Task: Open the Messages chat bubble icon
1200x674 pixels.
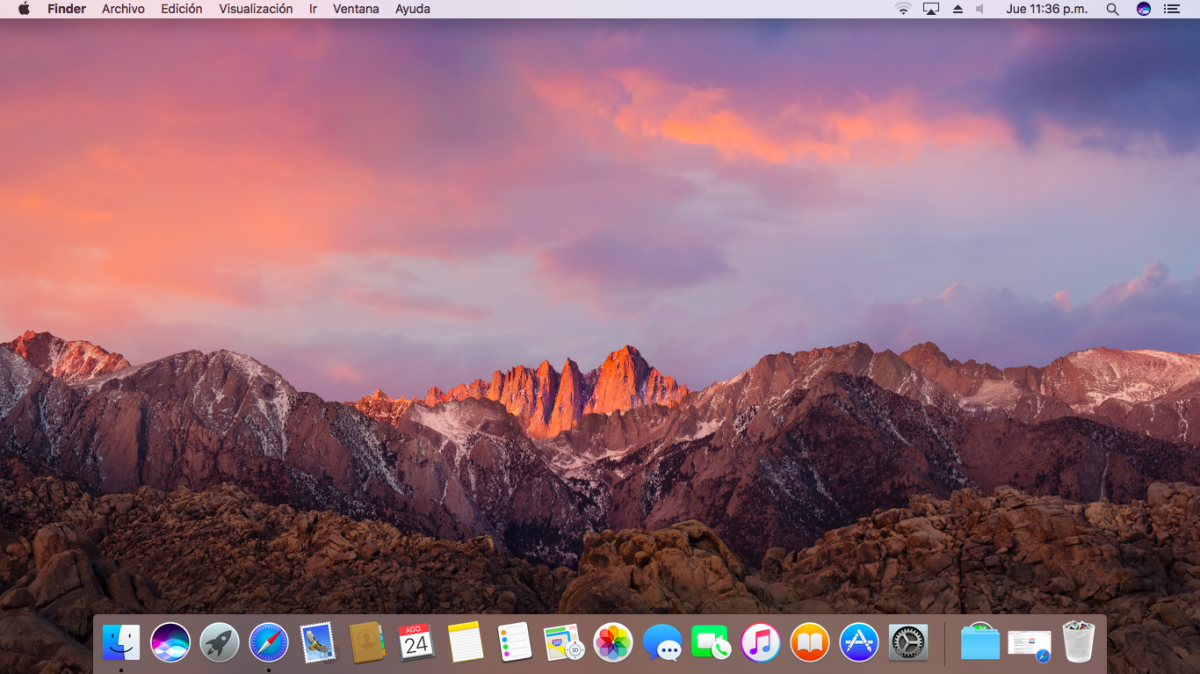Action: coord(662,642)
